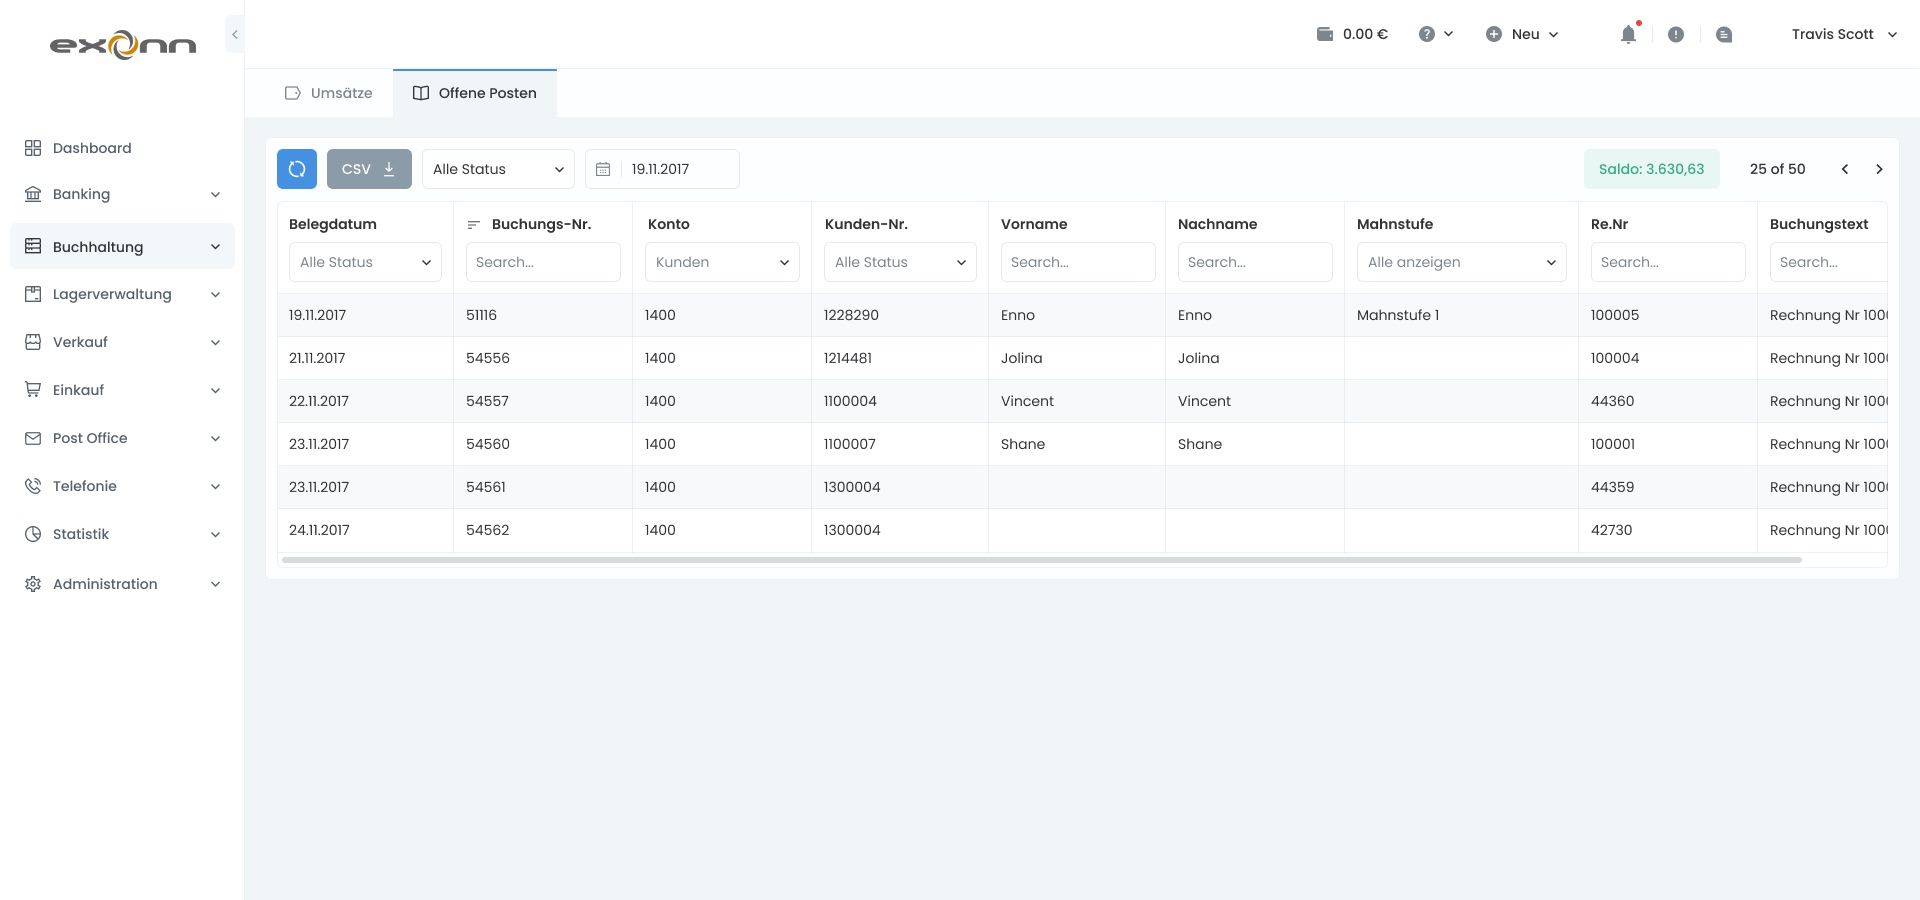The height and width of the screenshot is (900, 1920).
Task: Click the exonn logo
Action: (x=123, y=45)
